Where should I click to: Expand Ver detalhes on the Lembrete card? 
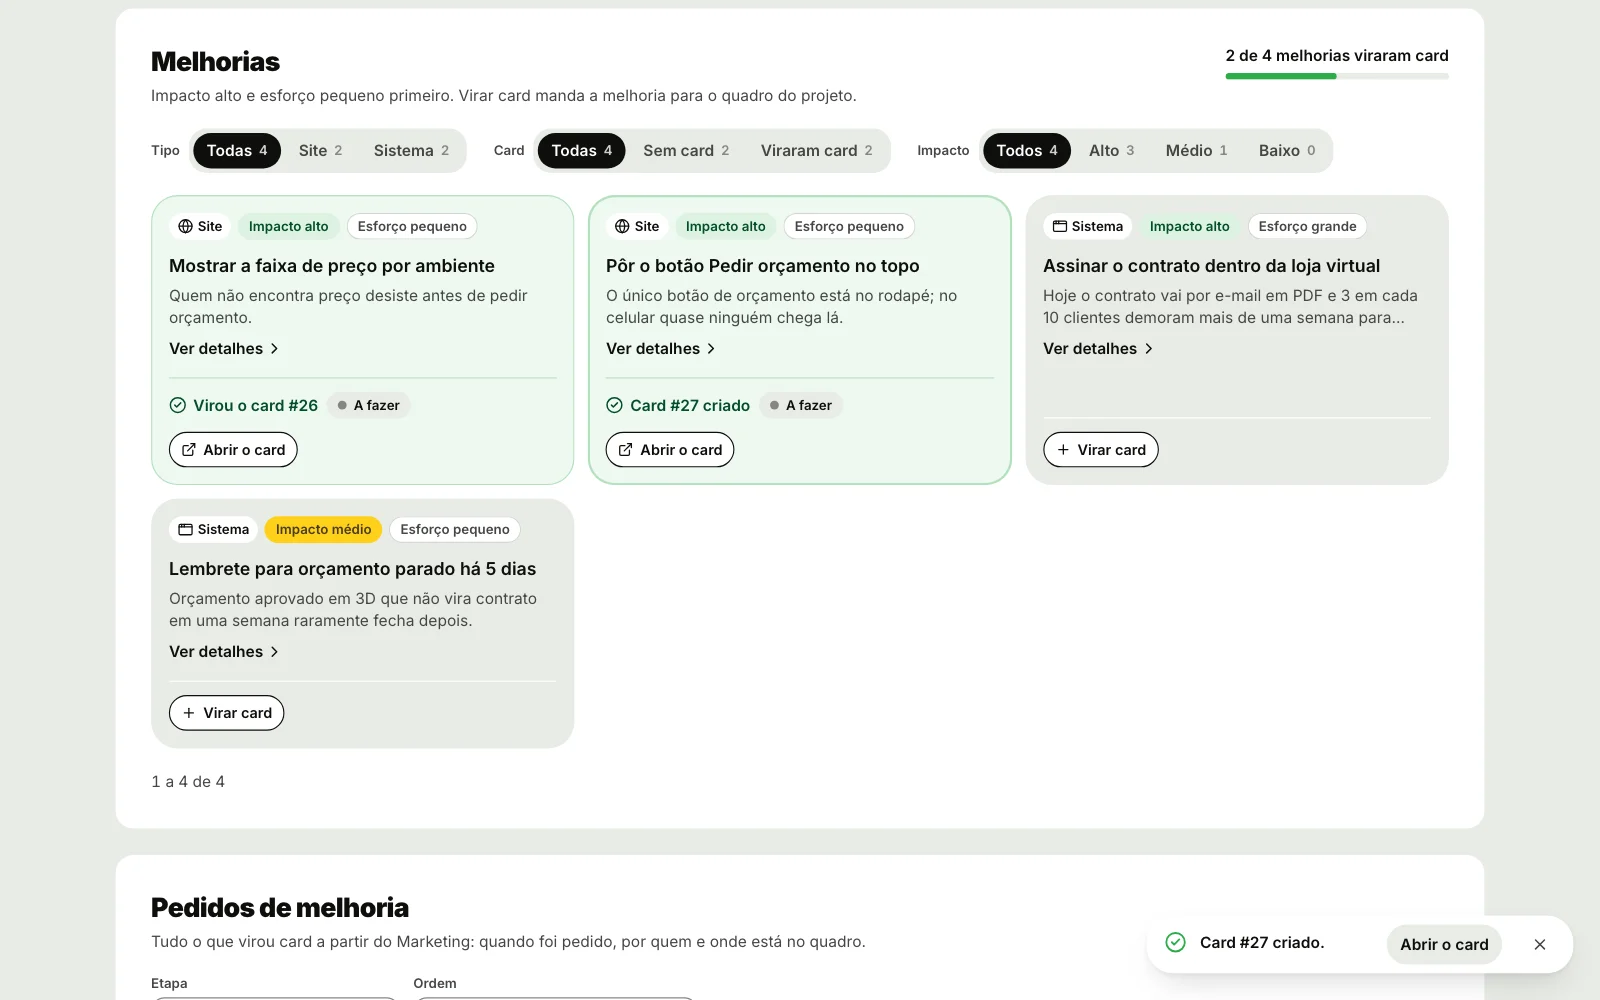[x=224, y=652]
